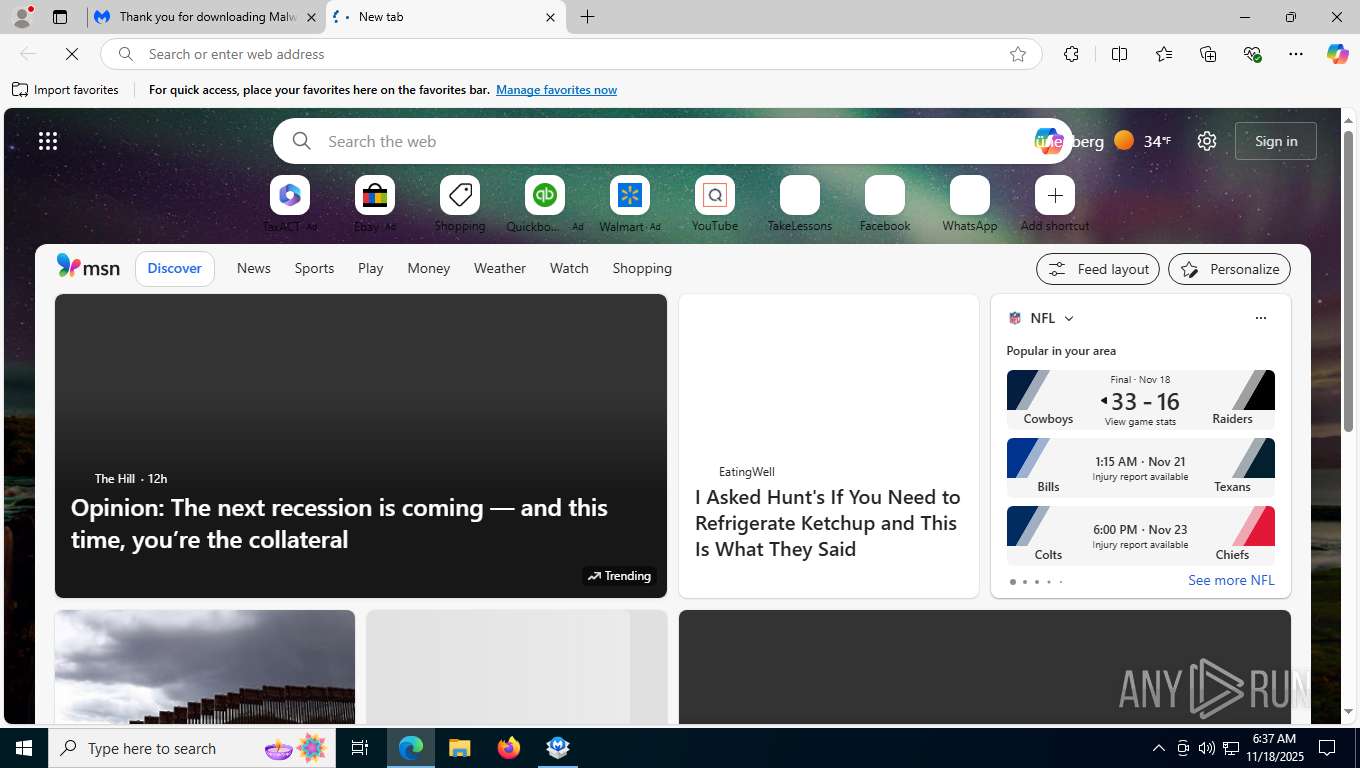Toggle the split screen icon
Viewport: 1360px width, 768px height.
coord(1120,54)
